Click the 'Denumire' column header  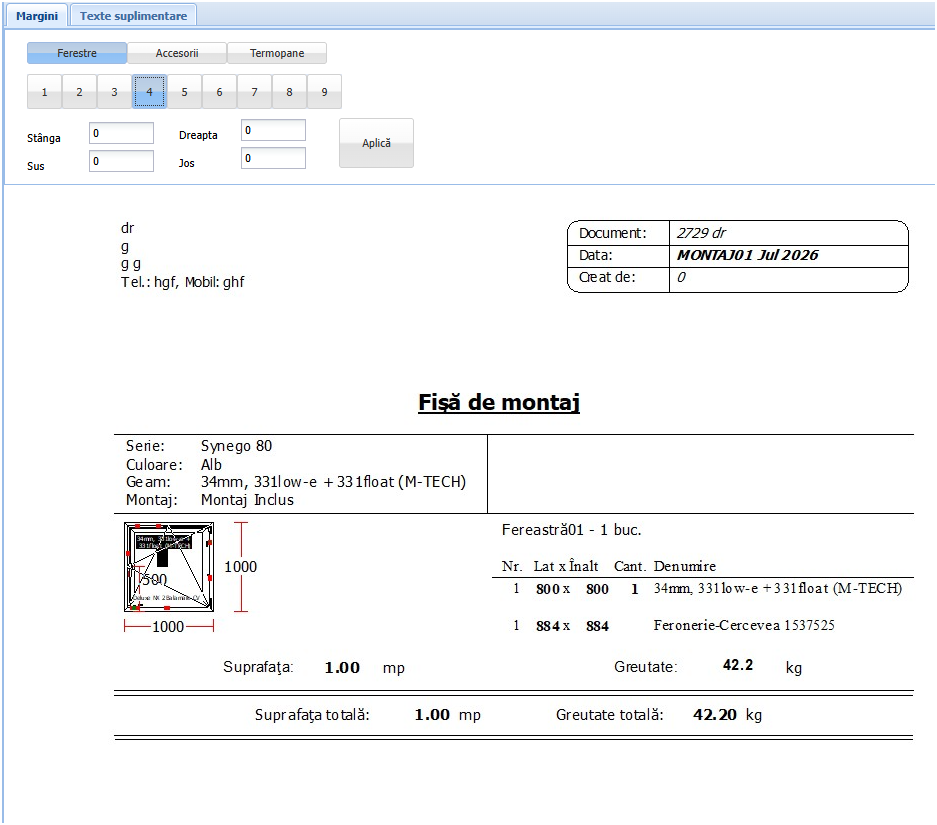pyautogui.click(x=684, y=566)
